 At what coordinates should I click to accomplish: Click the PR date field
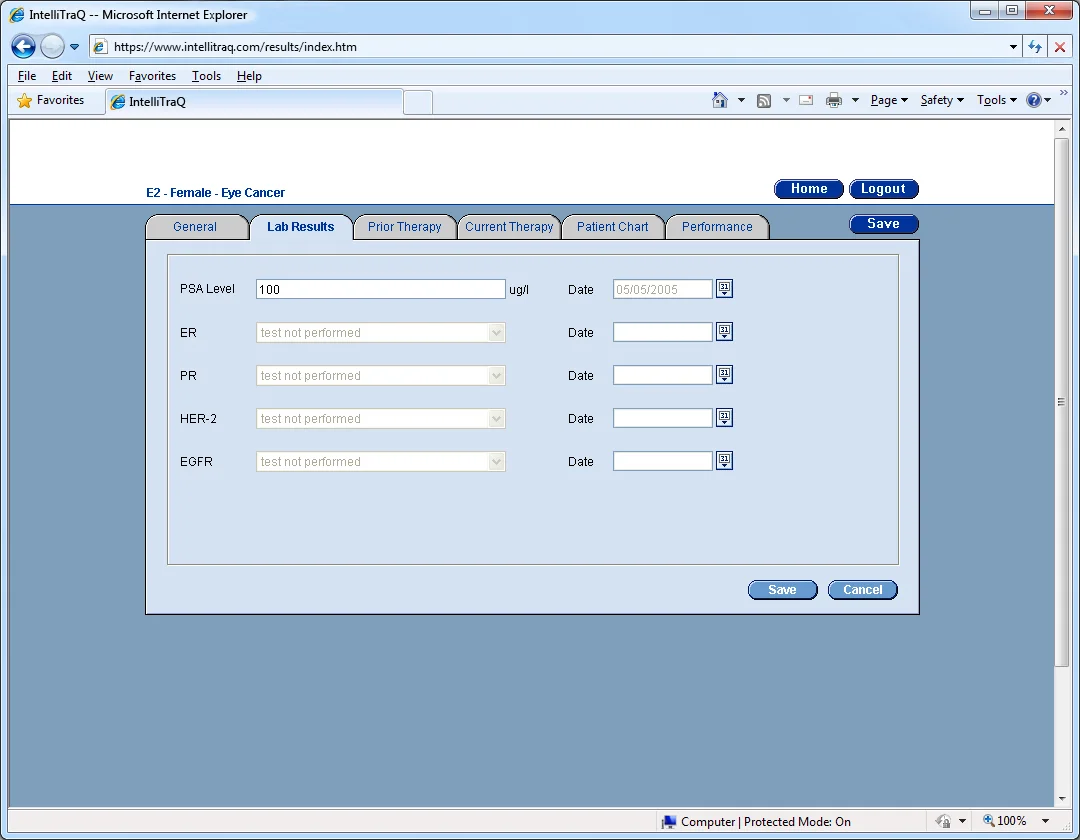coord(663,375)
